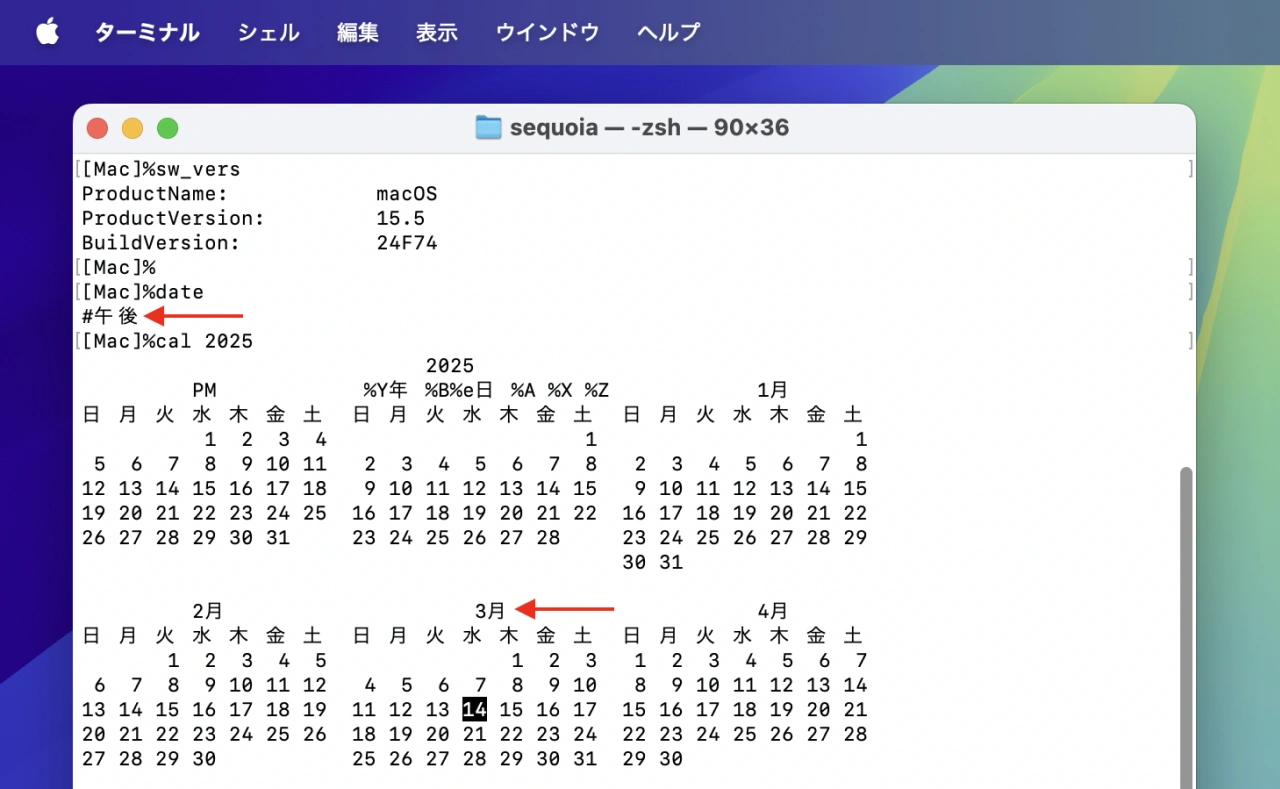Open the 表示 menu
The height and width of the screenshot is (789, 1280).
[437, 32]
